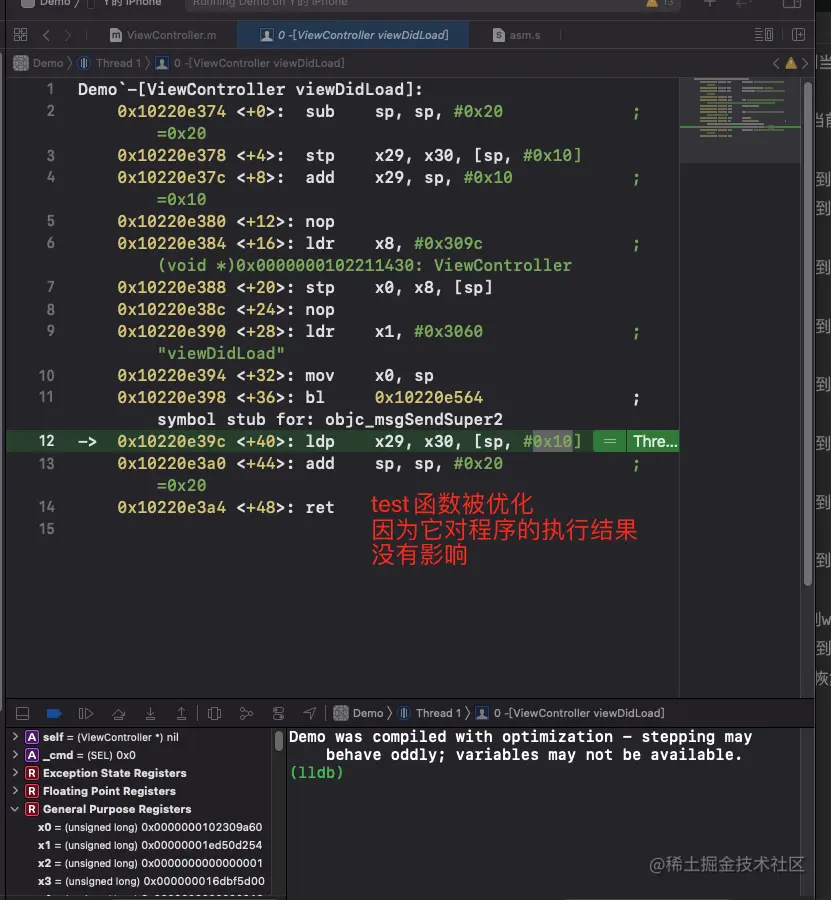Click the yellow warning badge in the toolbar

point(653,4)
